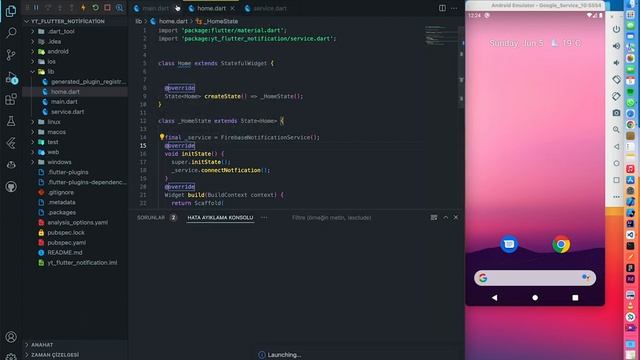The image size is (640, 360).
Task: Close the bottom panel
Action: click(456, 218)
